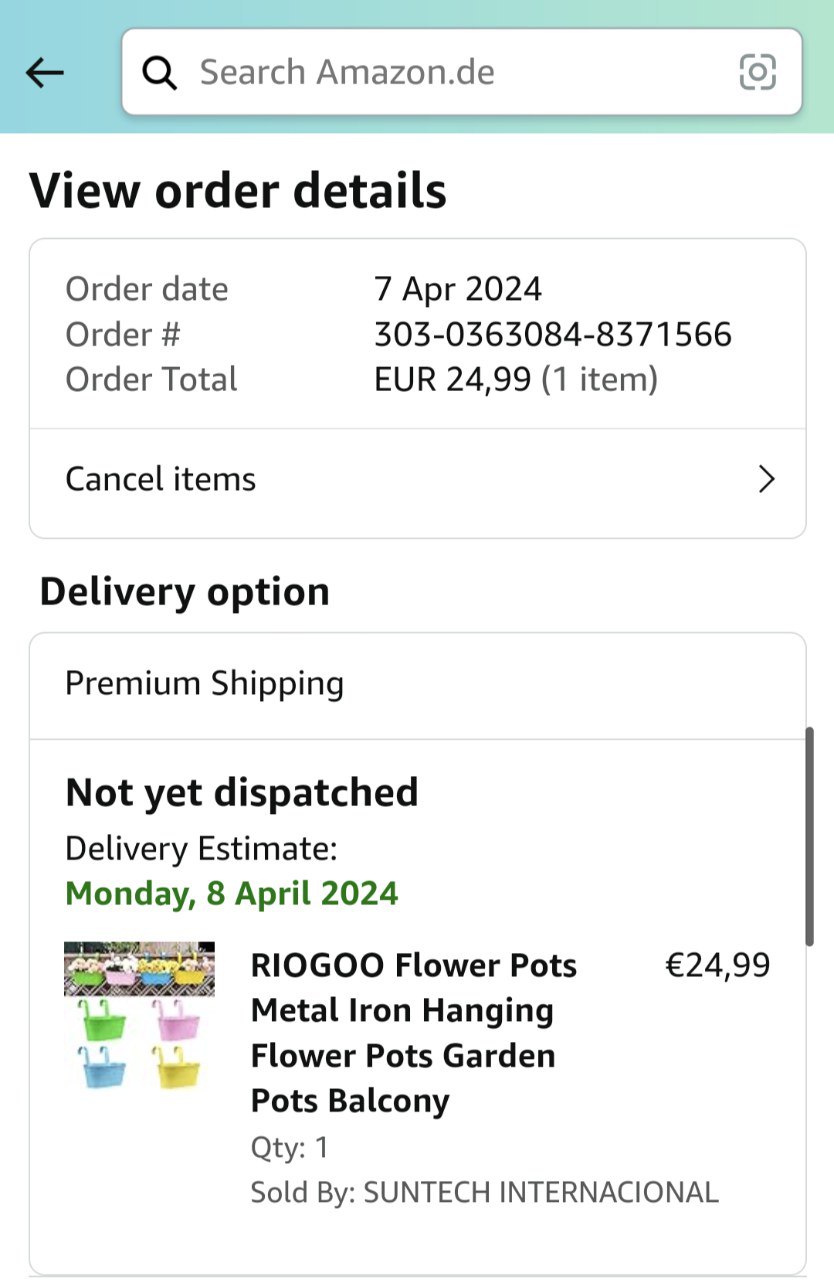Image resolution: width=834 pixels, height=1280 pixels.
Task: Tap the Not yet dispatched status
Action: pyautogui.click(x=242, y=792)
